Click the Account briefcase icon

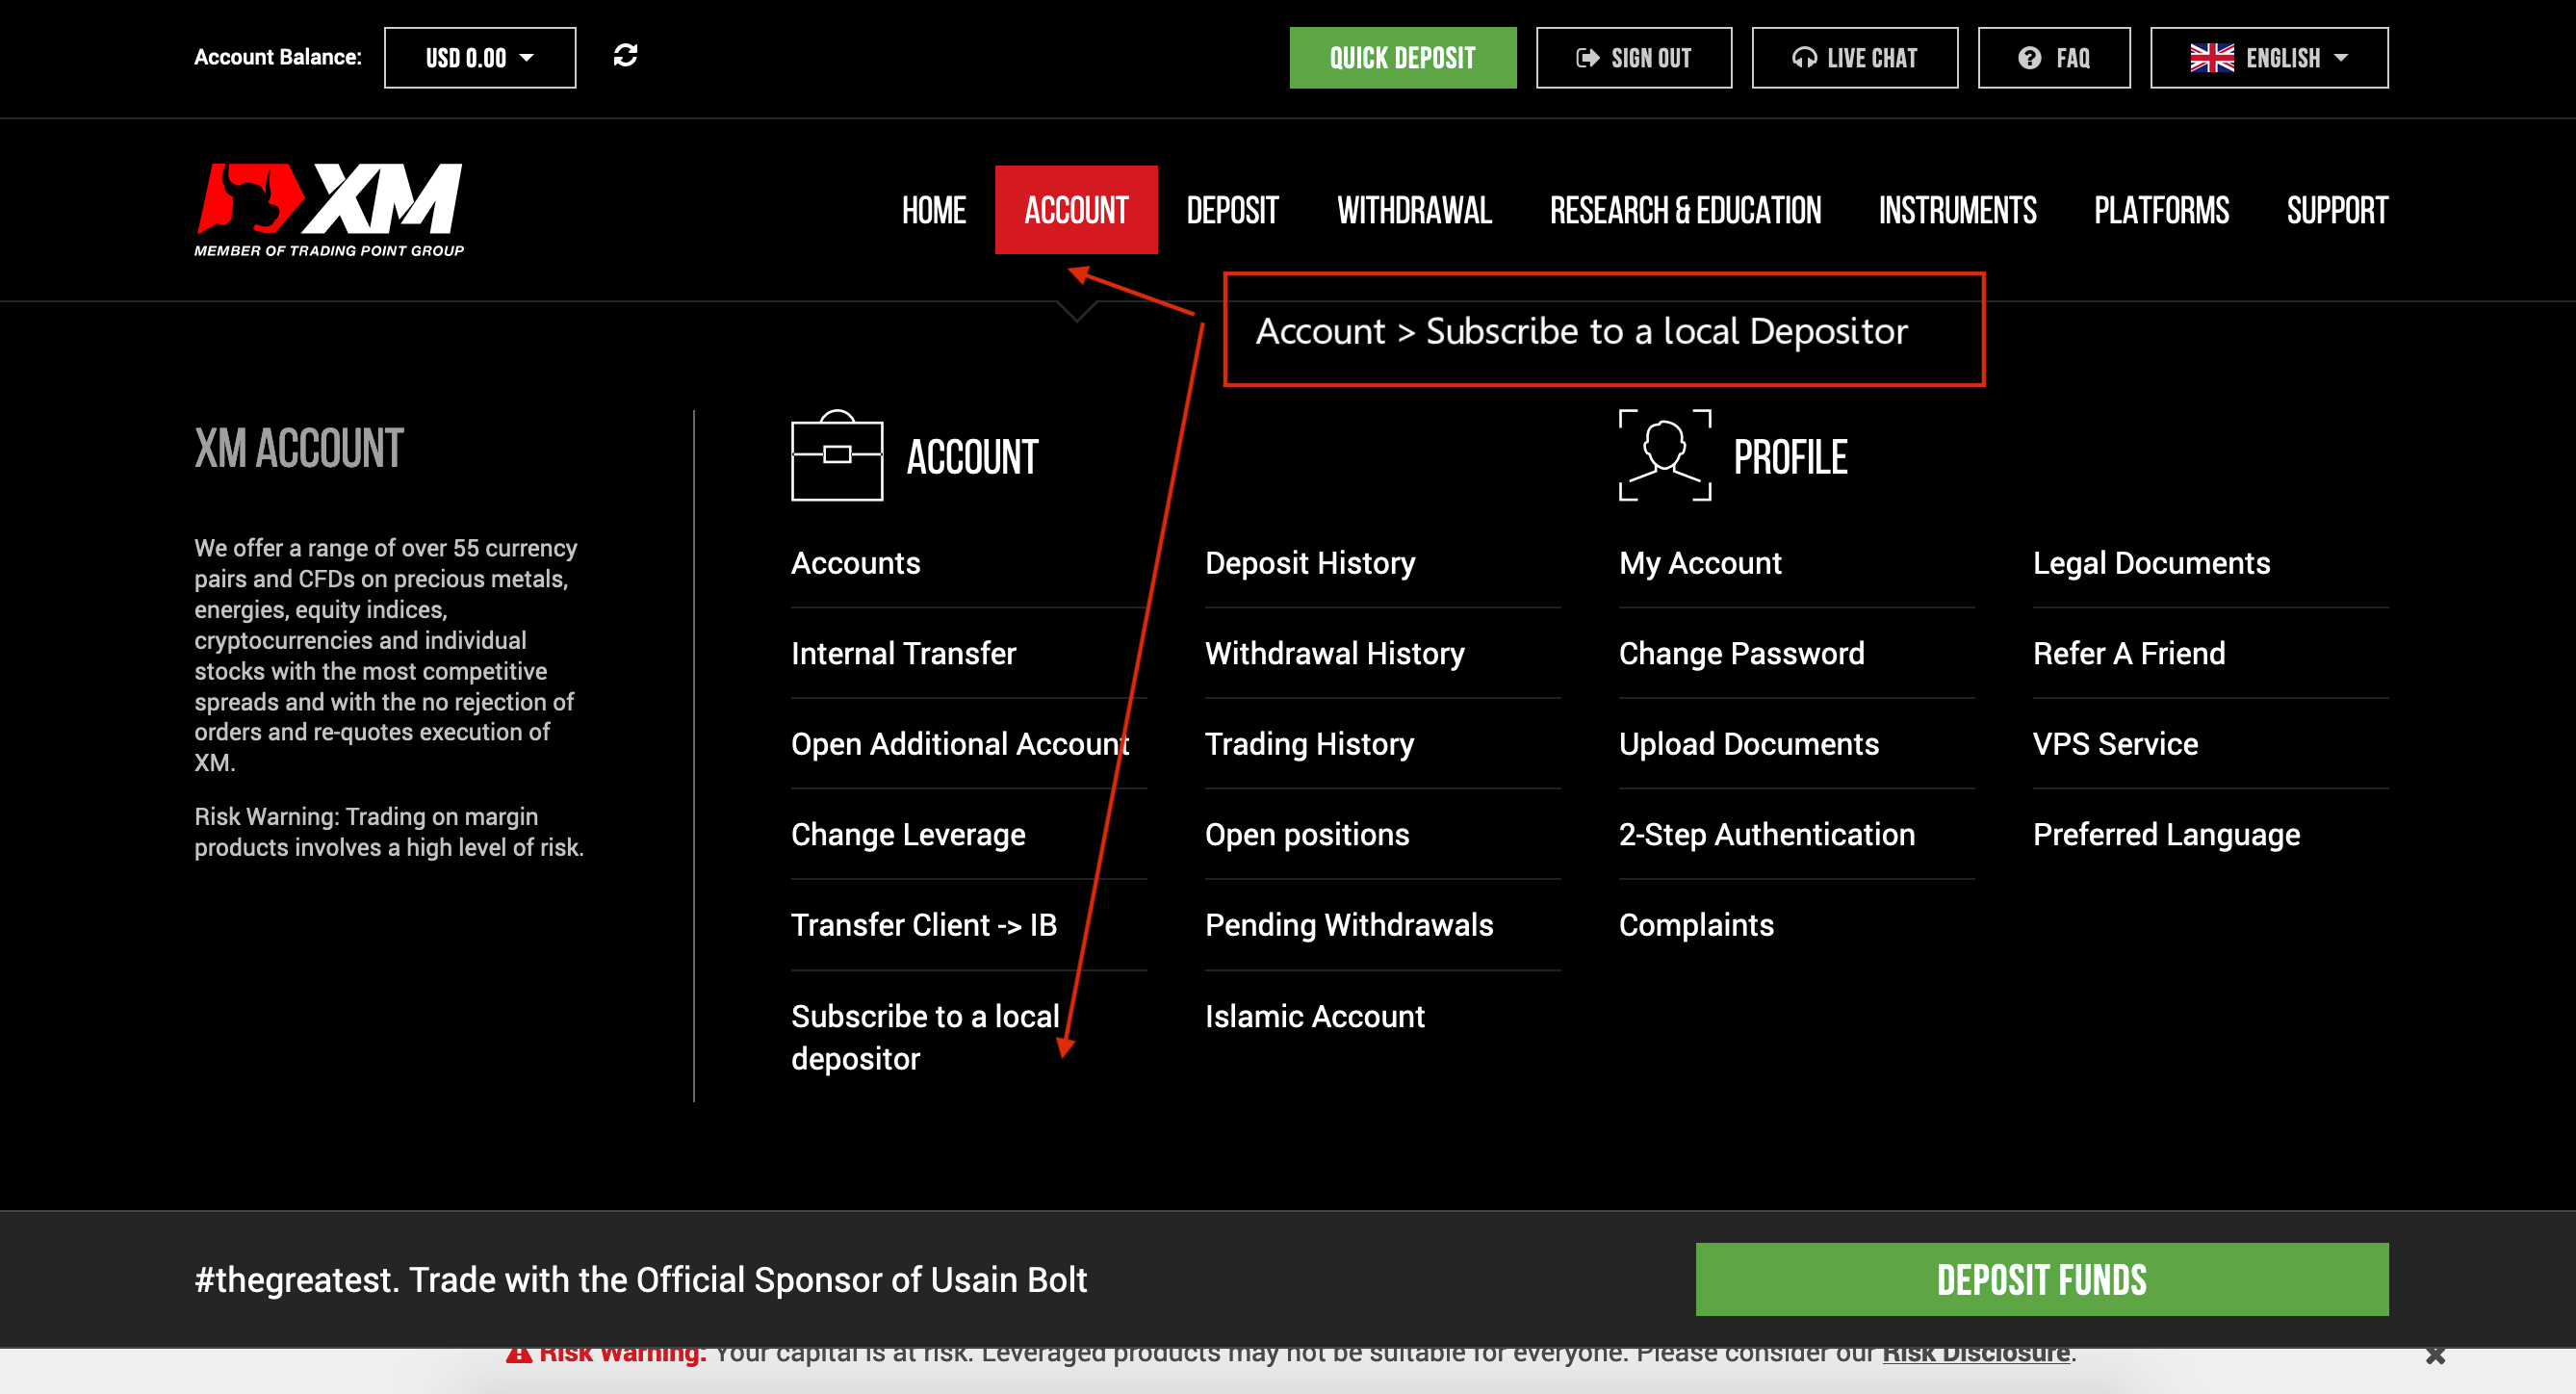(837, 455)
